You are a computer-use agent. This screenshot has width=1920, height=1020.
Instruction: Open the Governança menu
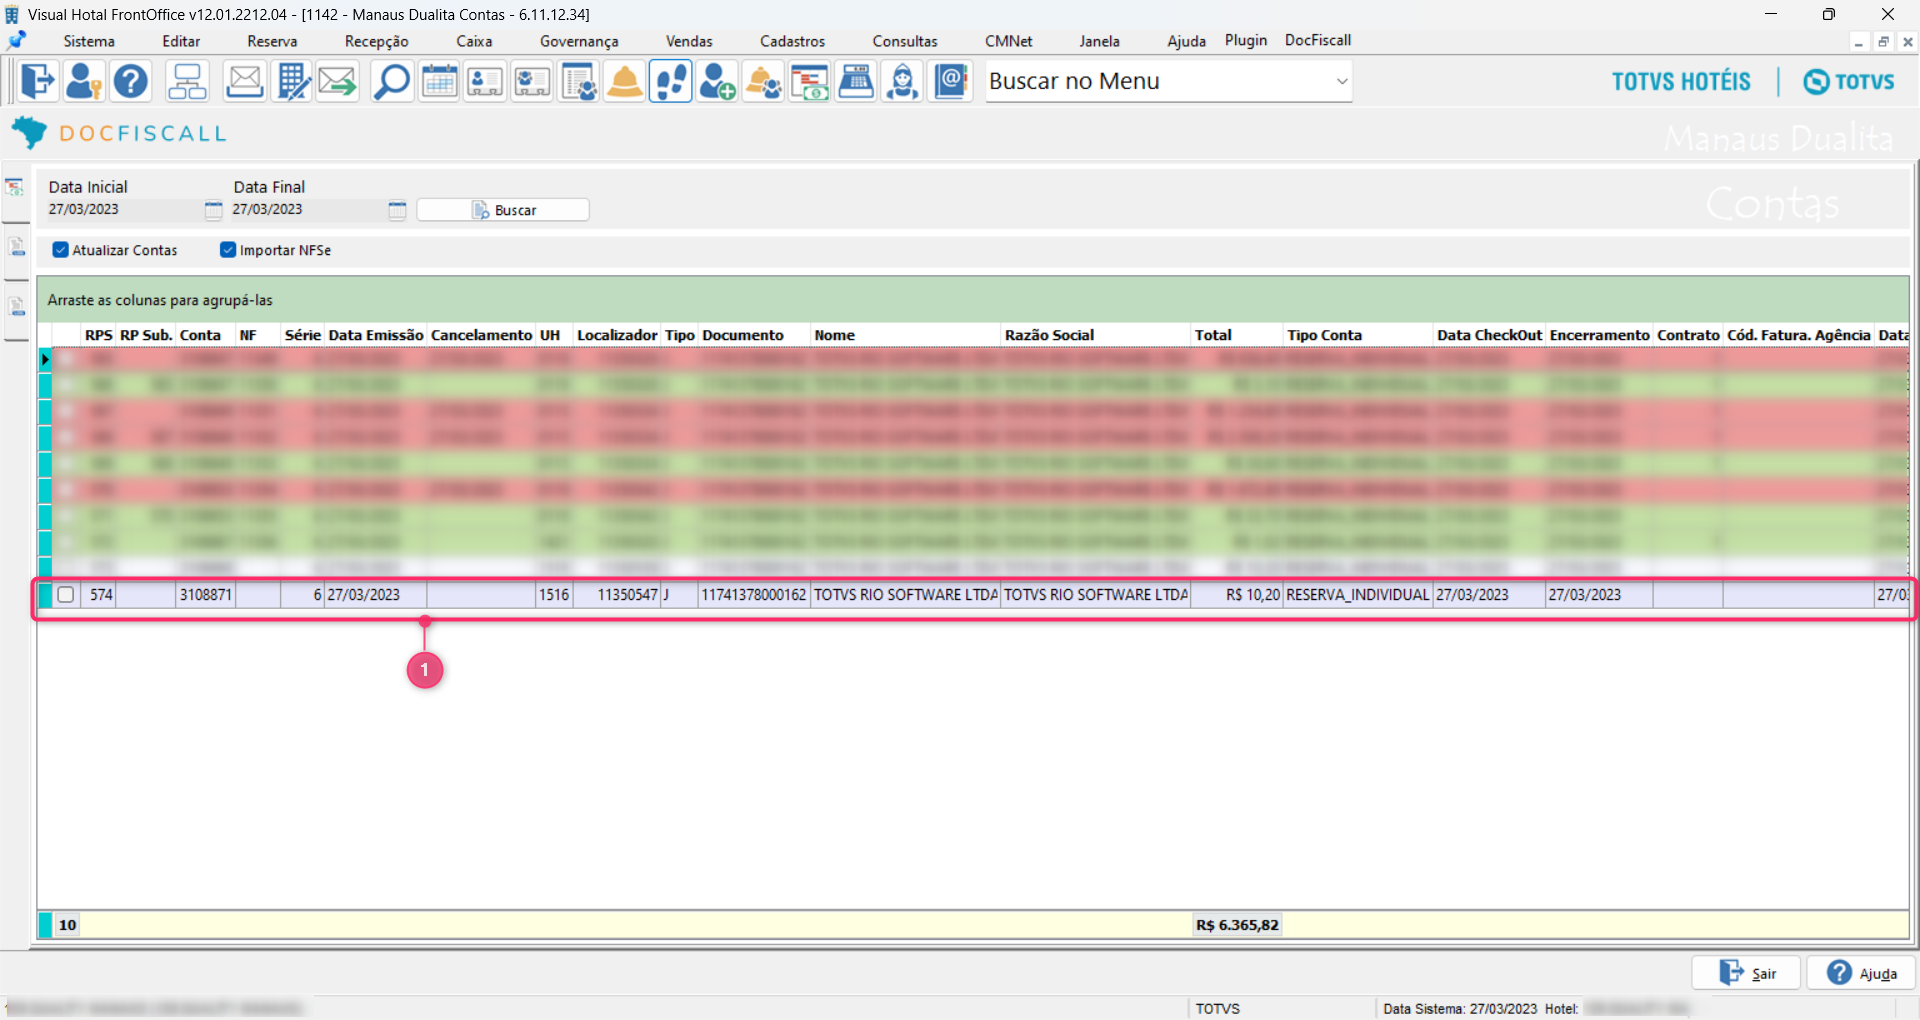pyautogui.click(x=579, y=41)
